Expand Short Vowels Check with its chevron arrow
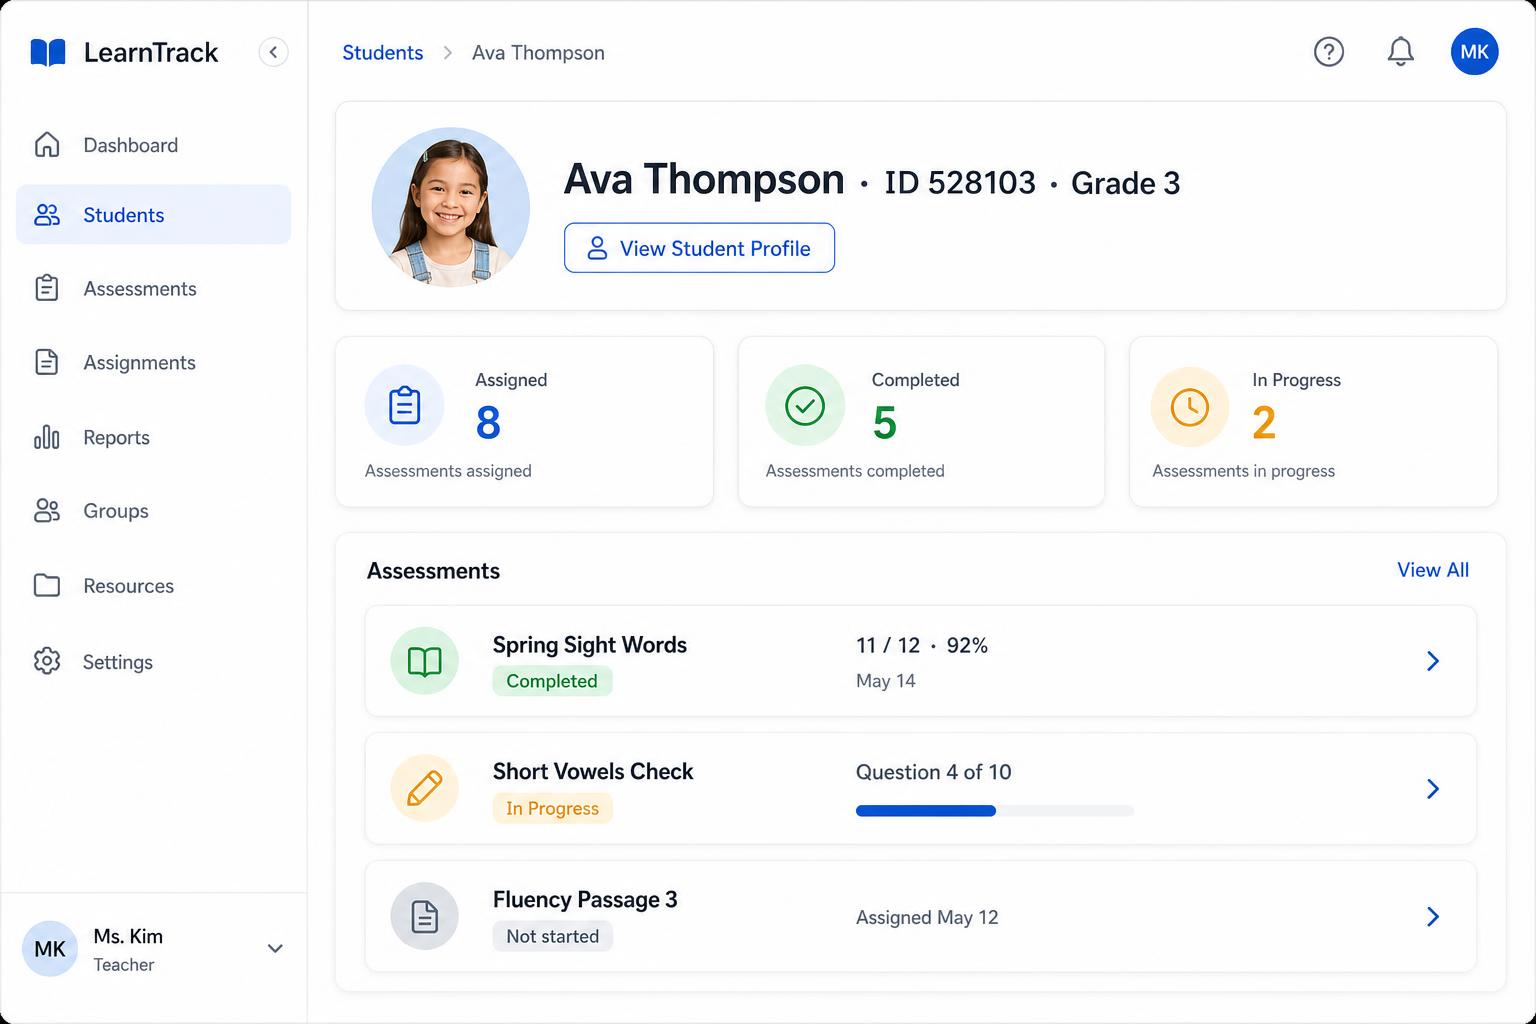Screen dimensions: 1536x1024 (1432, 789)
